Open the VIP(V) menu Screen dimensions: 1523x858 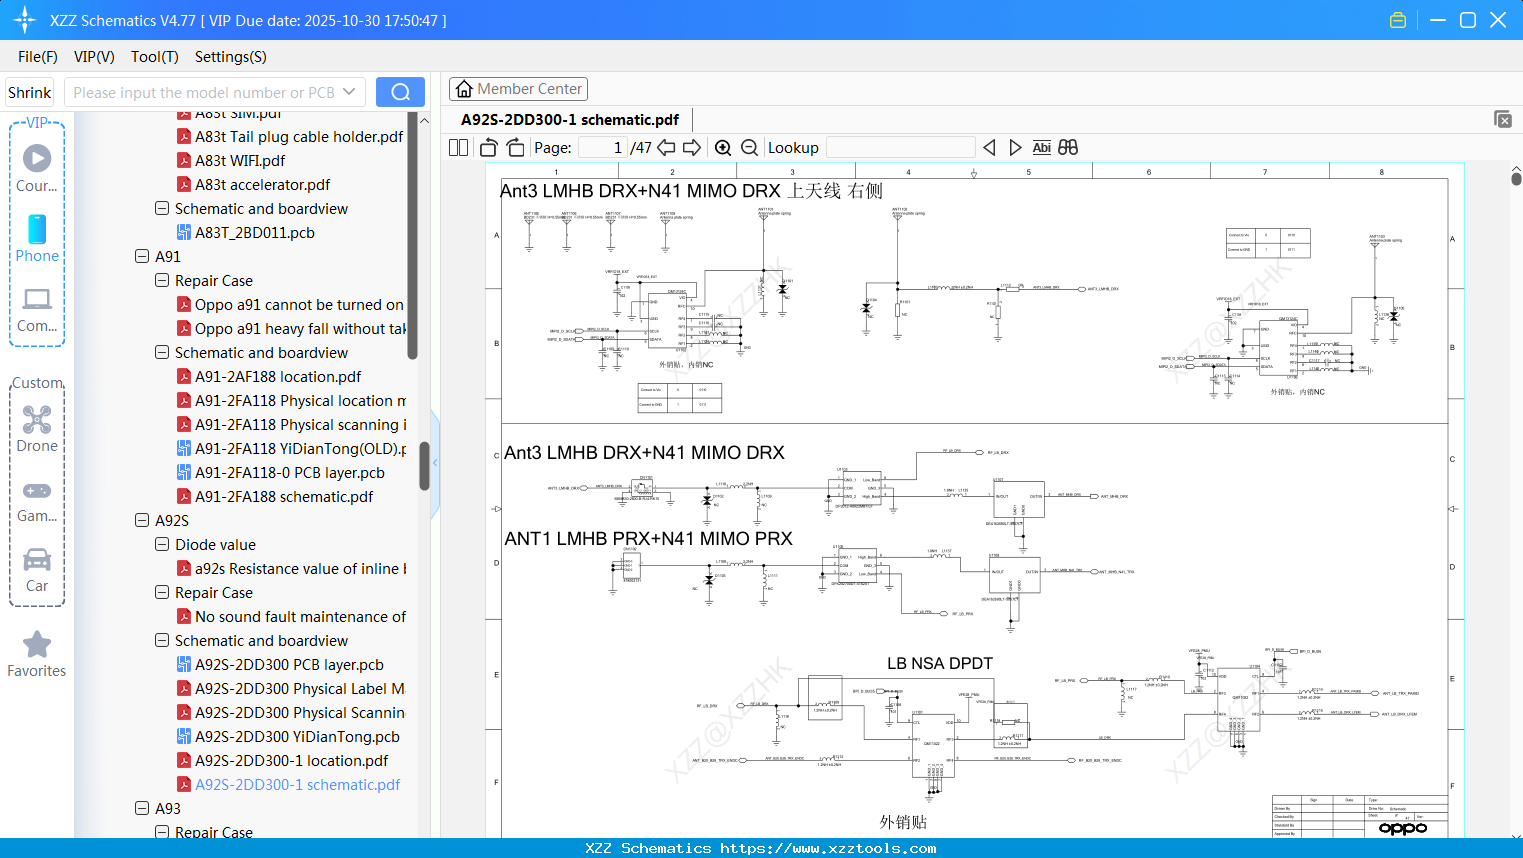[x=94, y=57]
